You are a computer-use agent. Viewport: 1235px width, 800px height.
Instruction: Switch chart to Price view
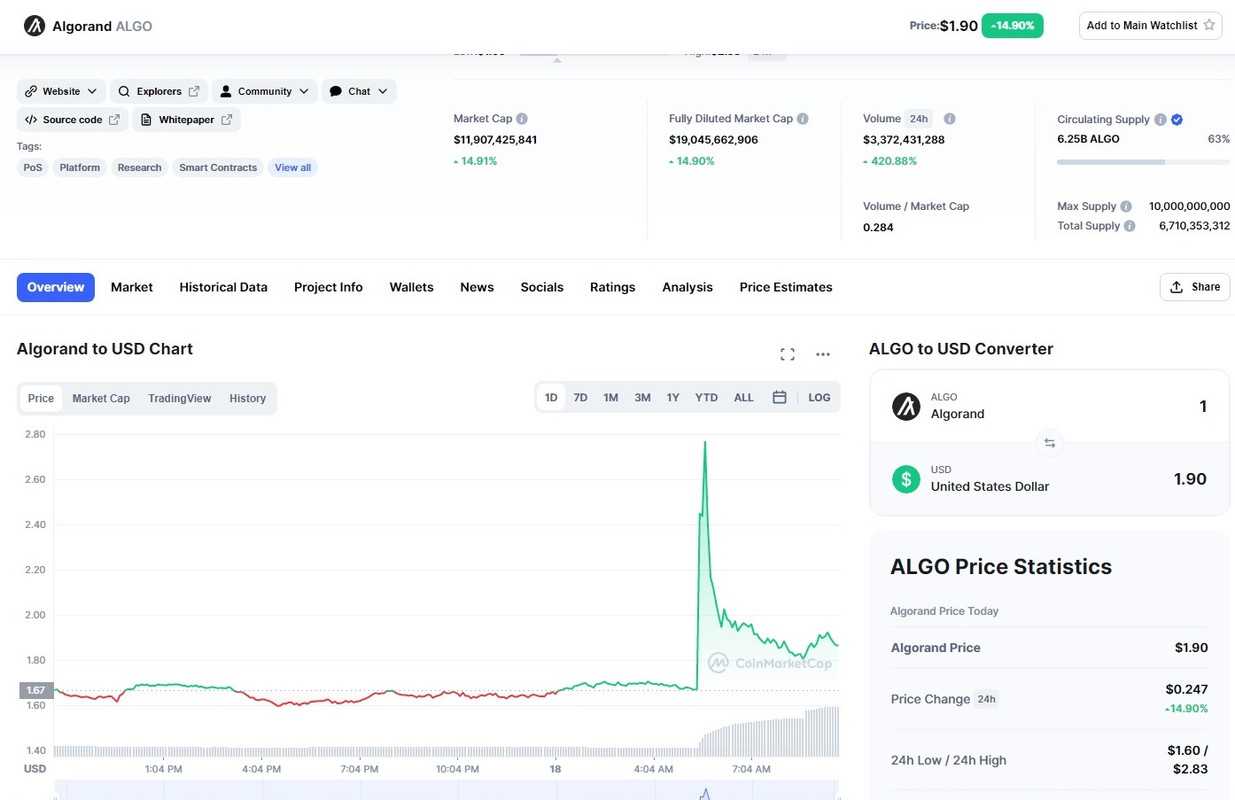click(41, 398)
